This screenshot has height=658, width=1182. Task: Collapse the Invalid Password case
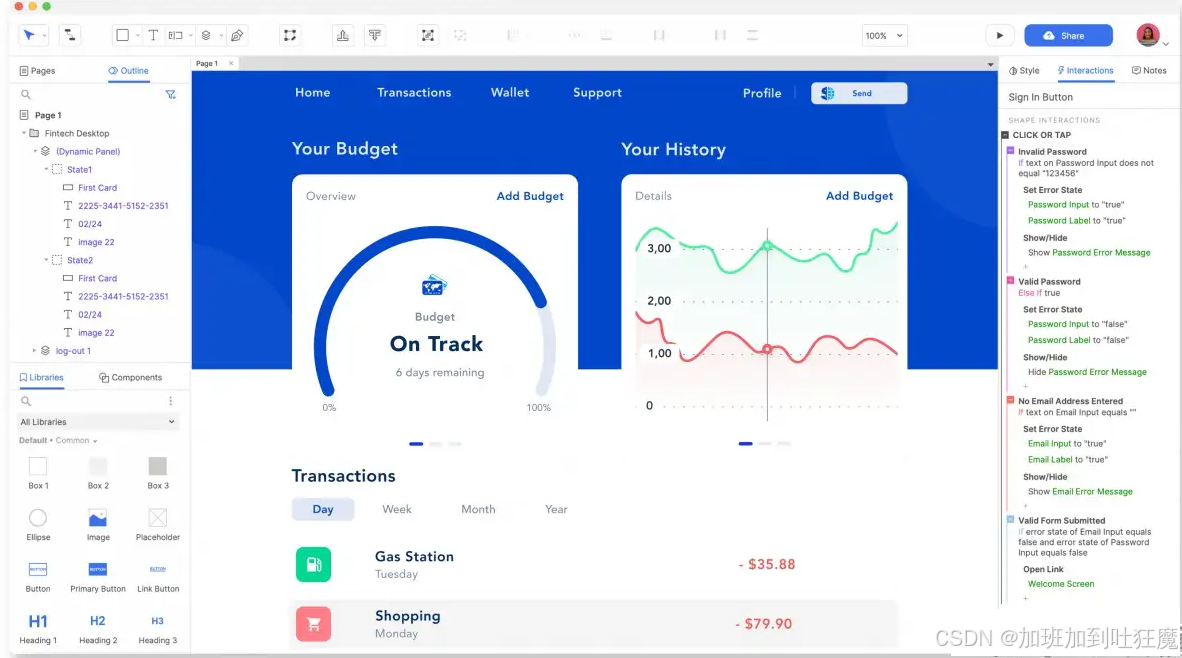point(1010,151)
